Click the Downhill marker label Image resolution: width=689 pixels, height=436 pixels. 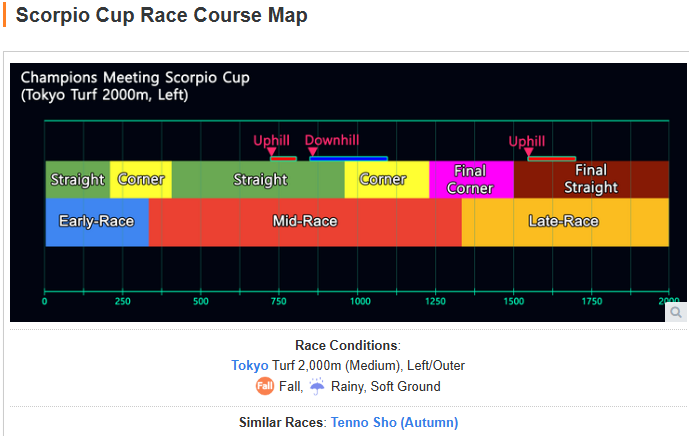332,140
